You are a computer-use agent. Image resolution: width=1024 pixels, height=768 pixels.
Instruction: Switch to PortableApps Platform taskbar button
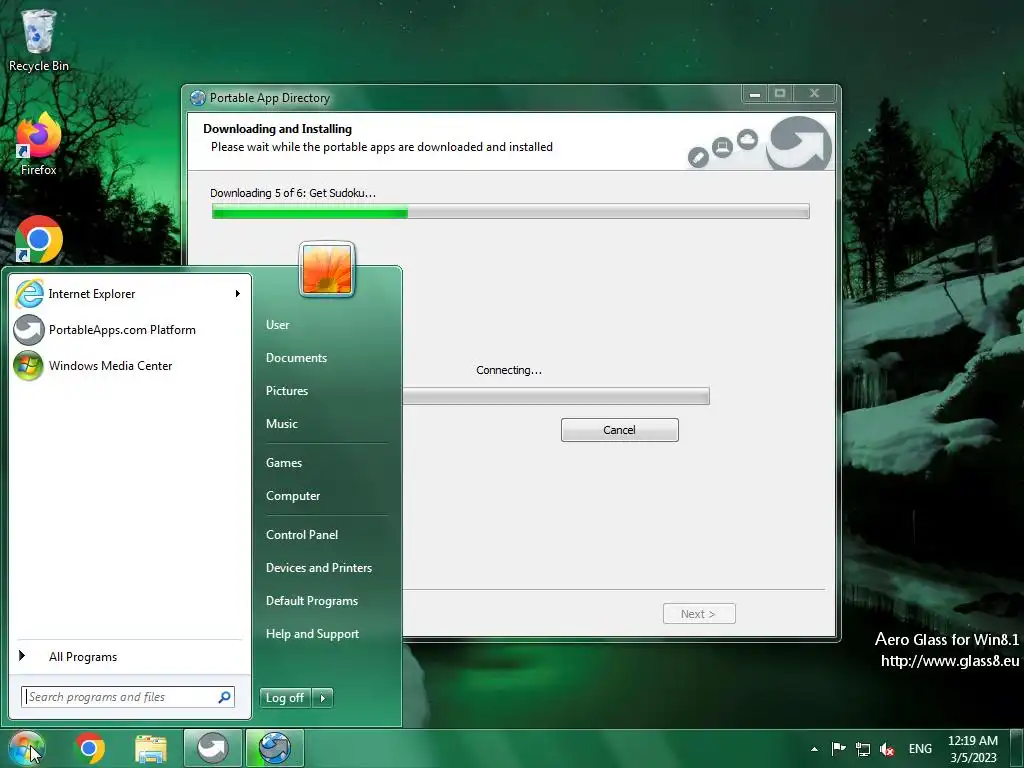tap(212, 748)
